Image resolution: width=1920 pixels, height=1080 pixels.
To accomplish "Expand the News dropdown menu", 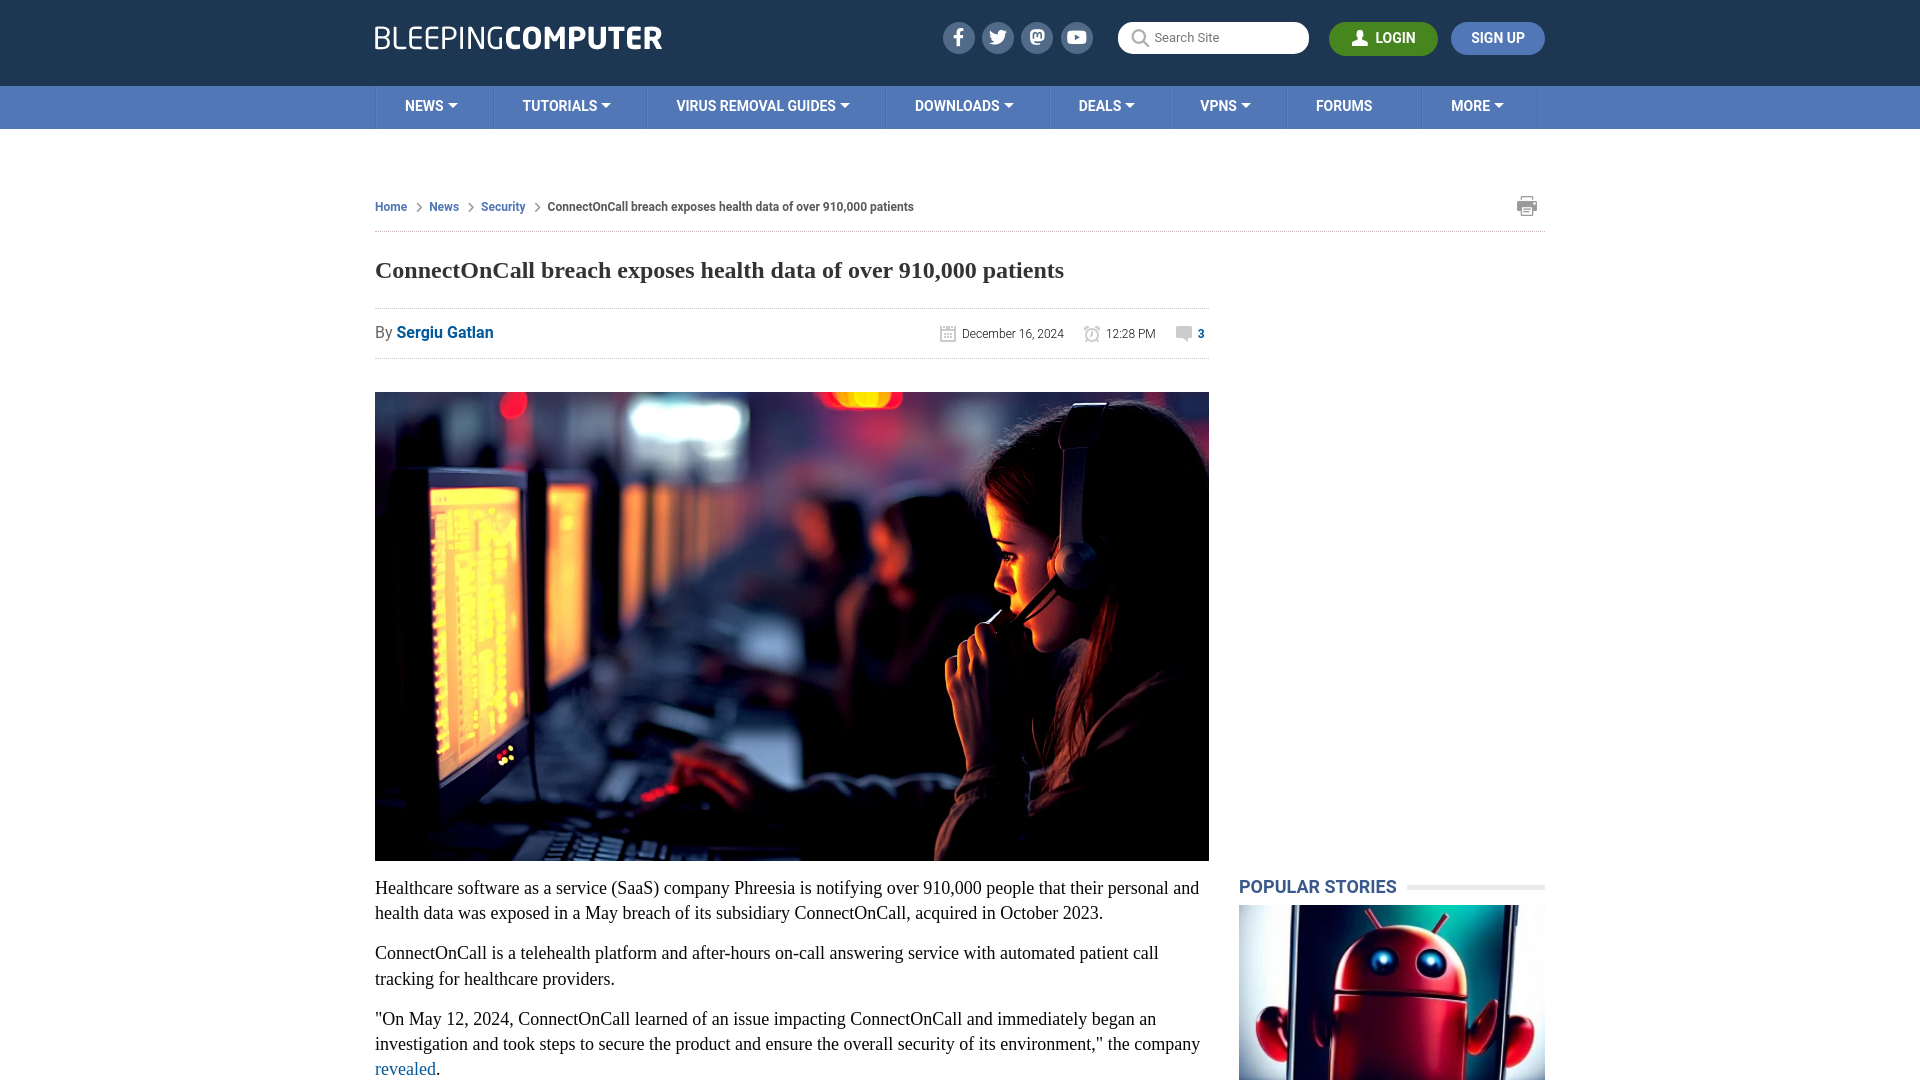I will pyautogui.click(x=431, y=106).
